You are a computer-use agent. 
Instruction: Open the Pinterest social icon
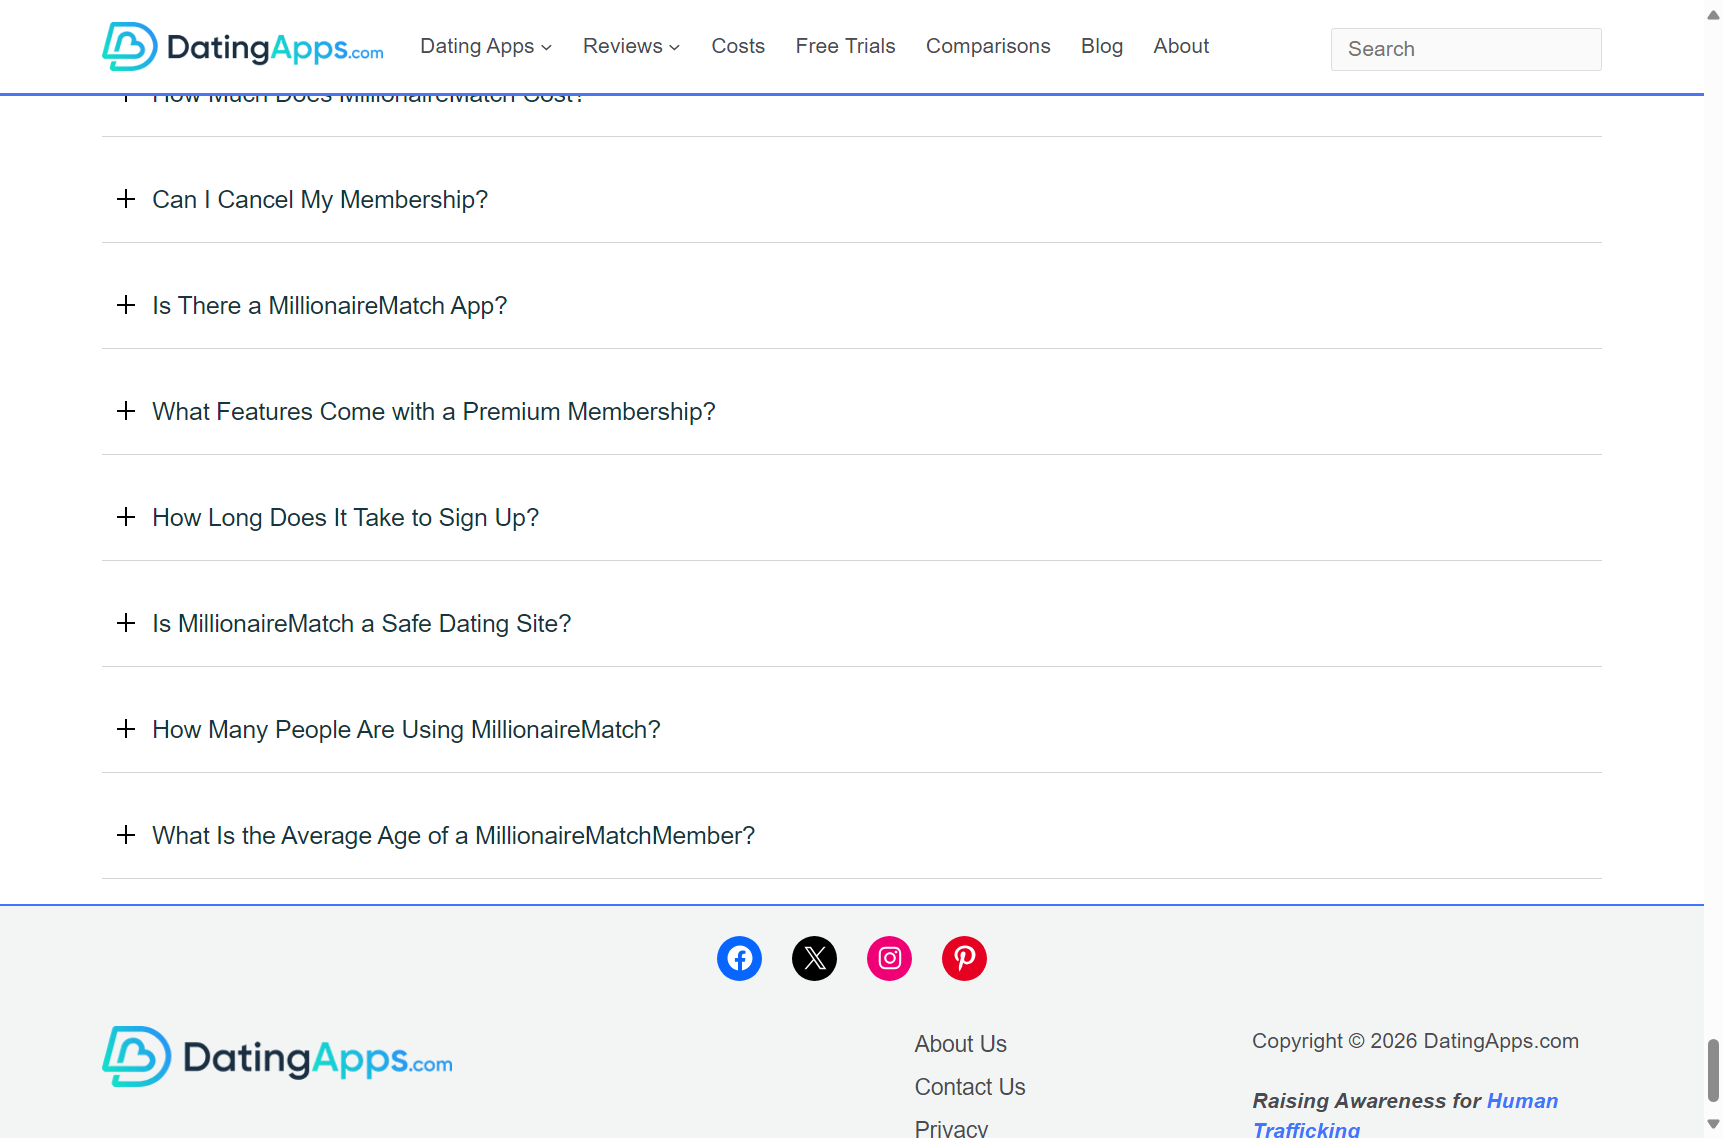click(964, 958)
